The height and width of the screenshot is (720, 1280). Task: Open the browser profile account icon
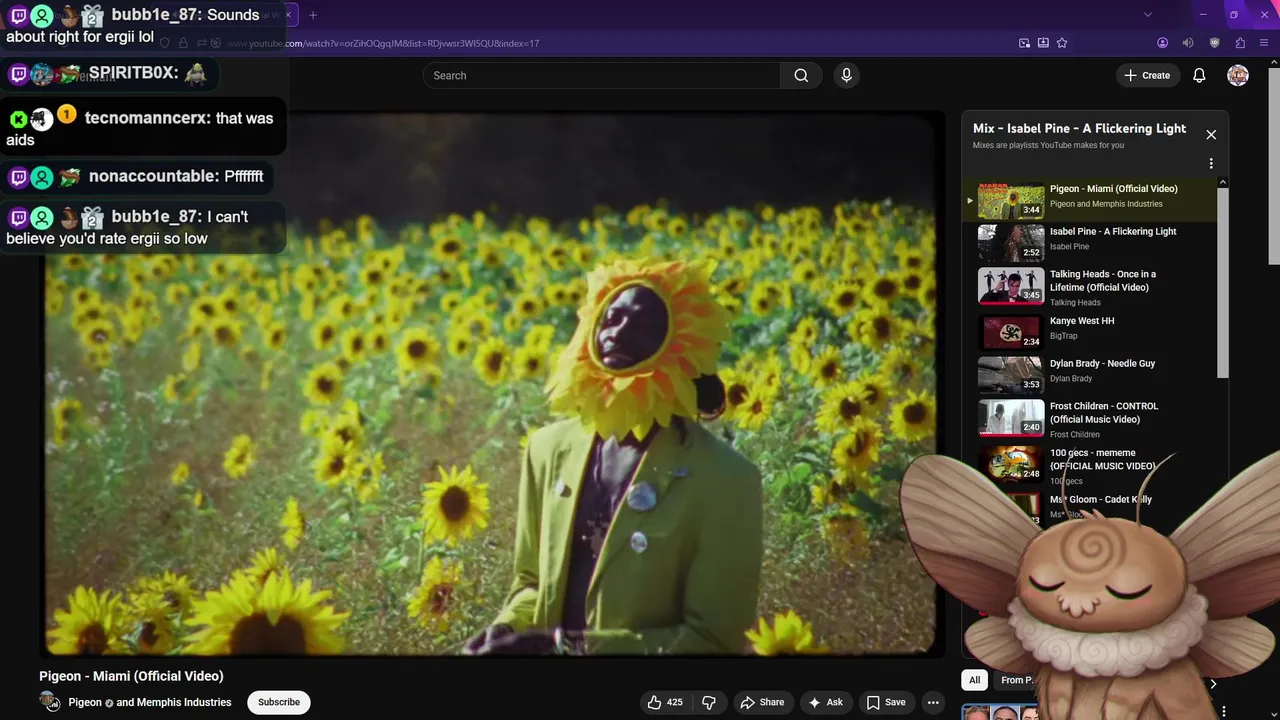coord(1162,43)
